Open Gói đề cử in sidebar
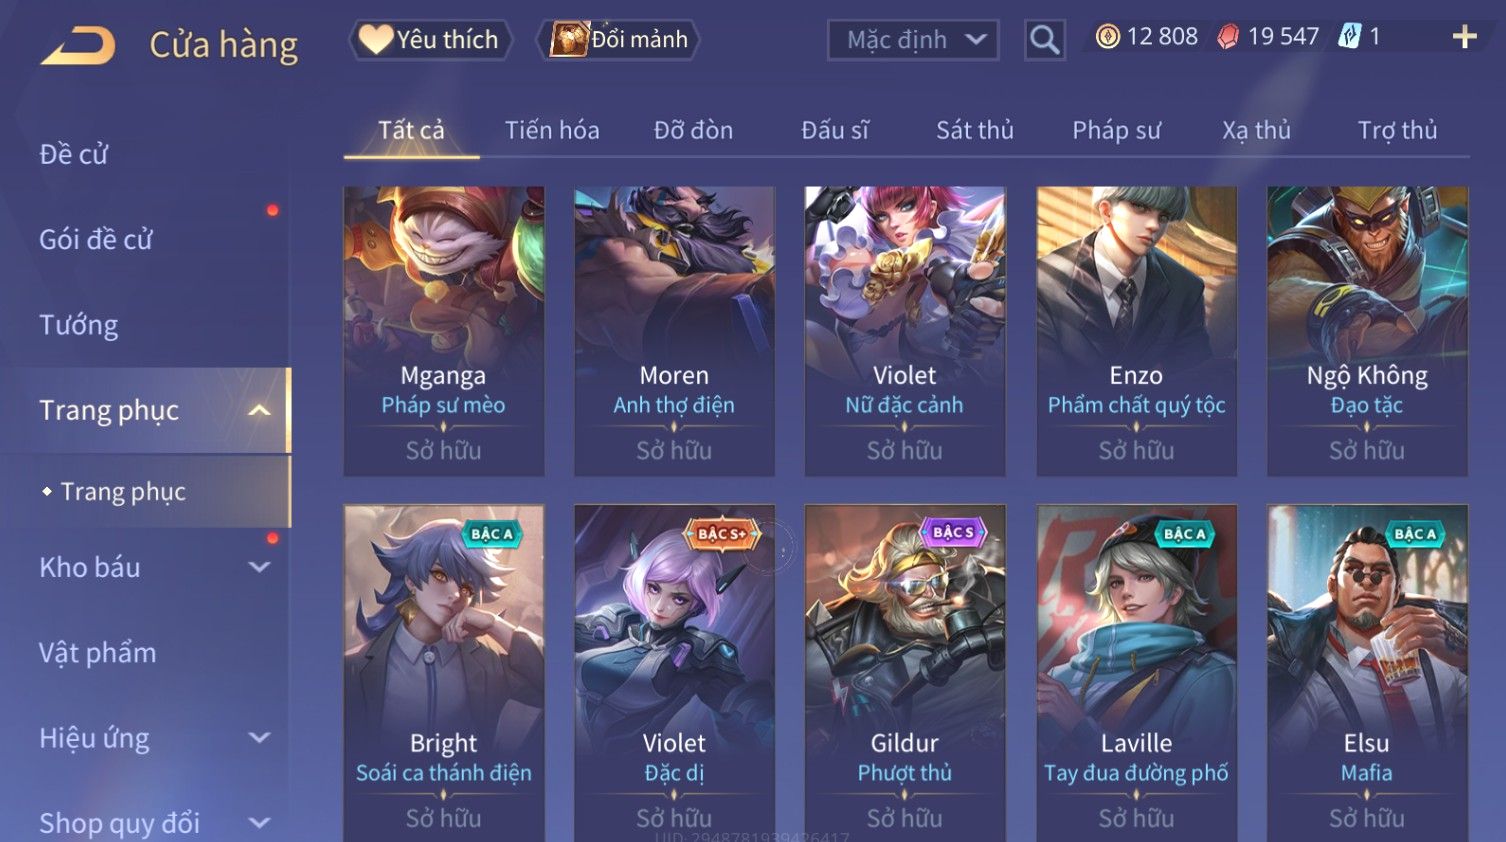Screen dimensions: 1506x842 [96, 240]
